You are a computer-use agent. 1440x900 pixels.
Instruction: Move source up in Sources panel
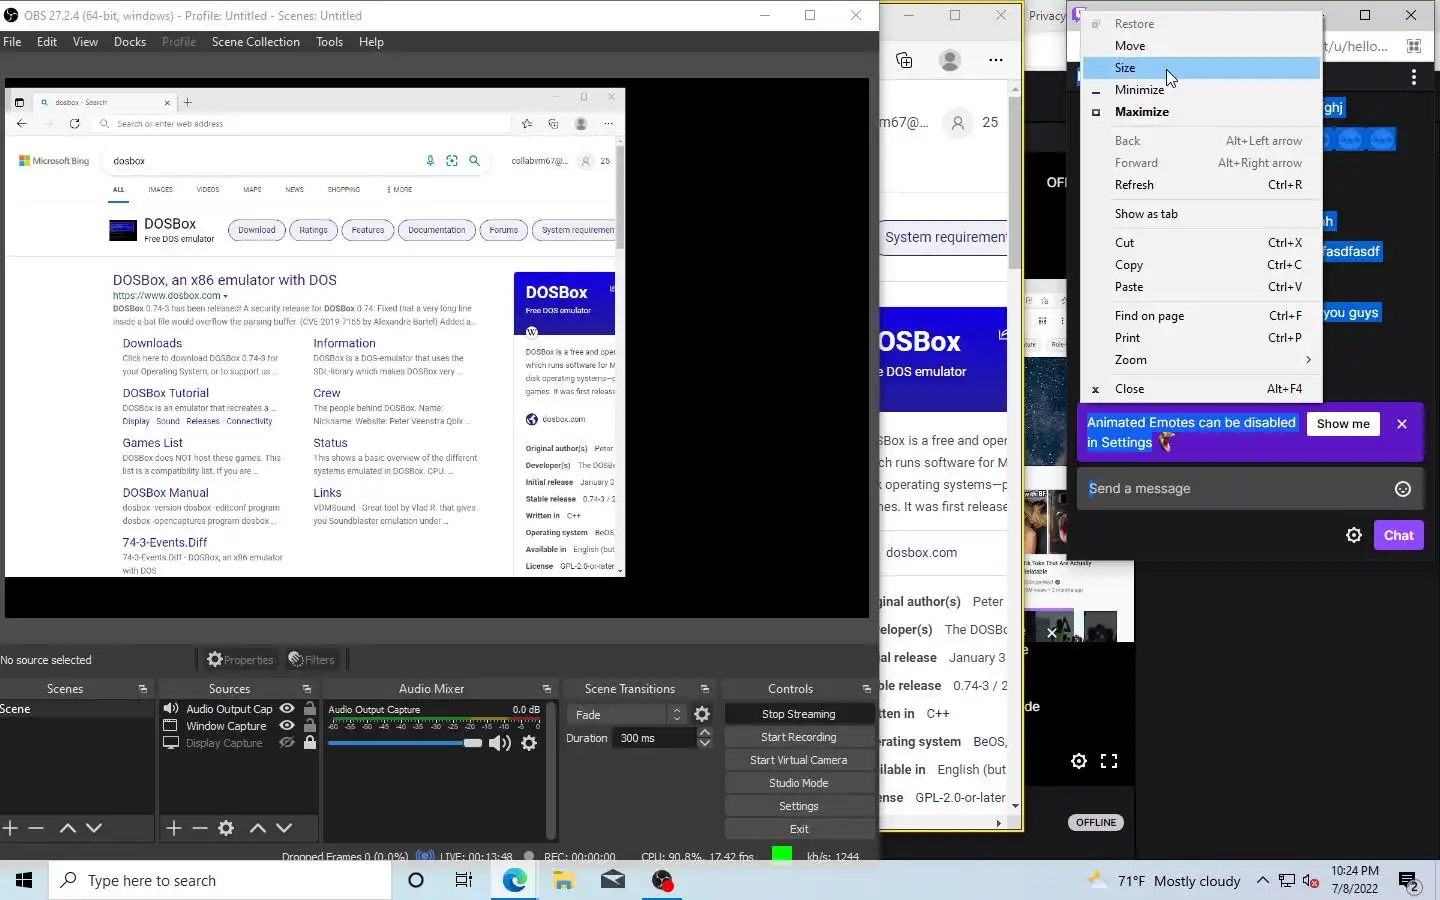click(x=258, y=828)
